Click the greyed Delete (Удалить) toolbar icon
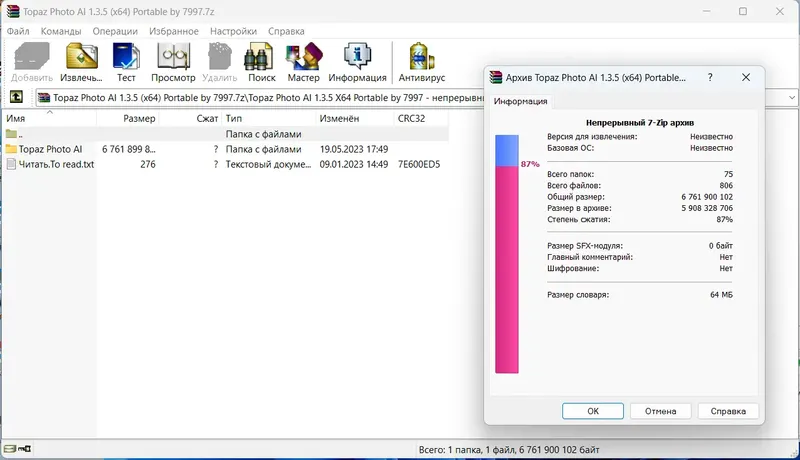Screen dimensions: 800x460 (220, 56)
